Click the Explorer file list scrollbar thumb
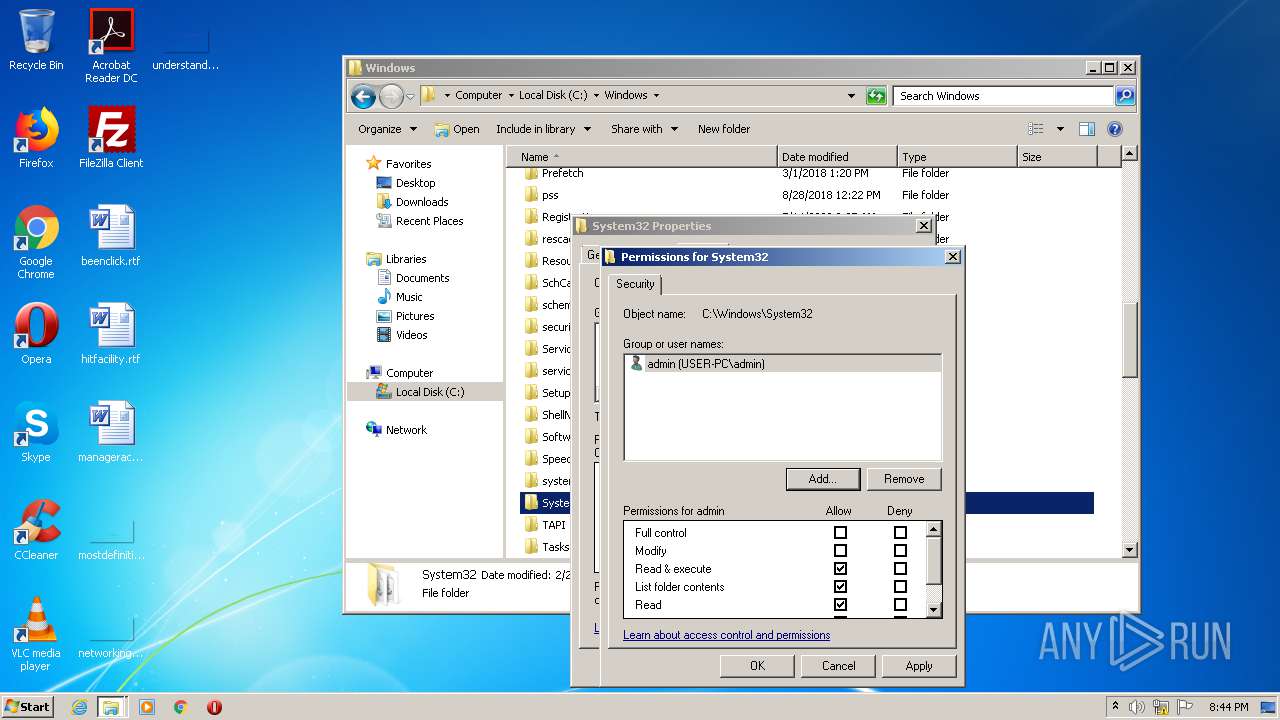 click(x=1129, y=340)
